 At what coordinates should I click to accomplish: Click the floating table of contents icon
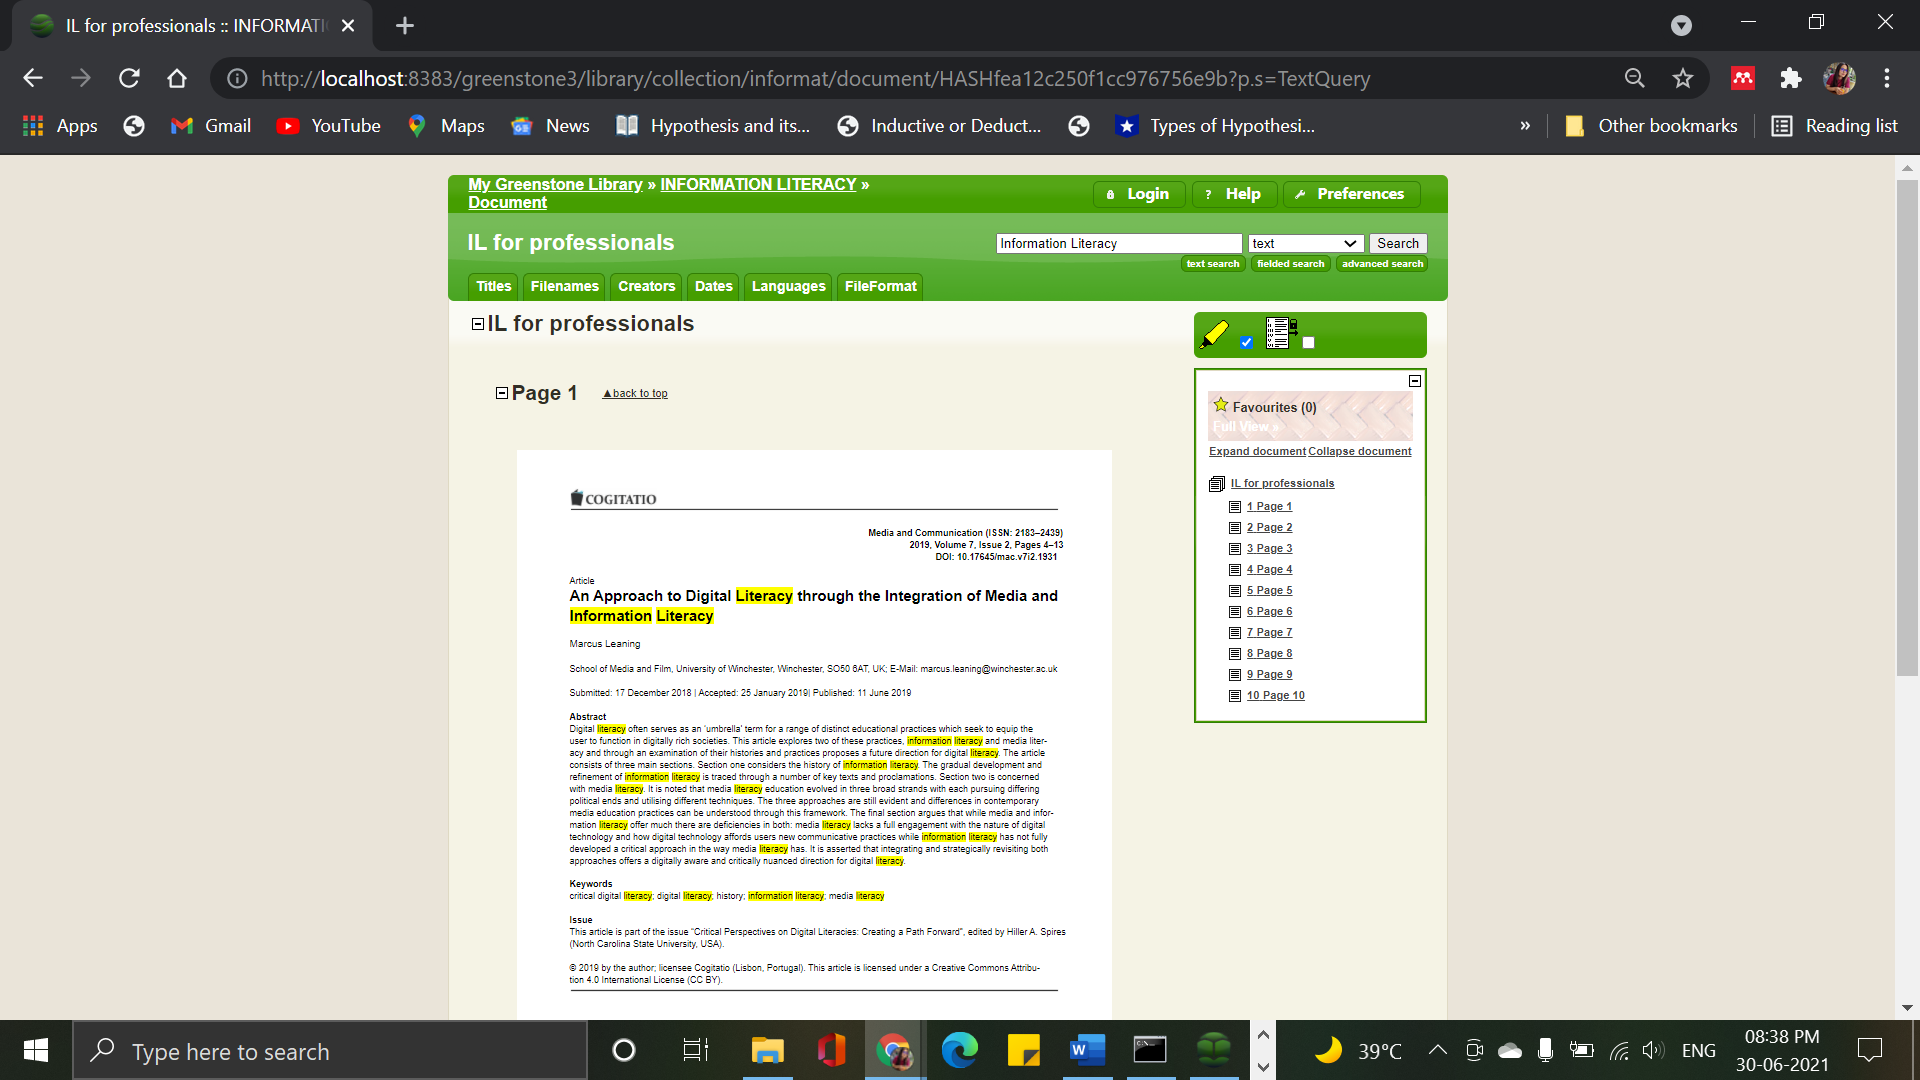pyautogui.click(x=1280, y=332)
